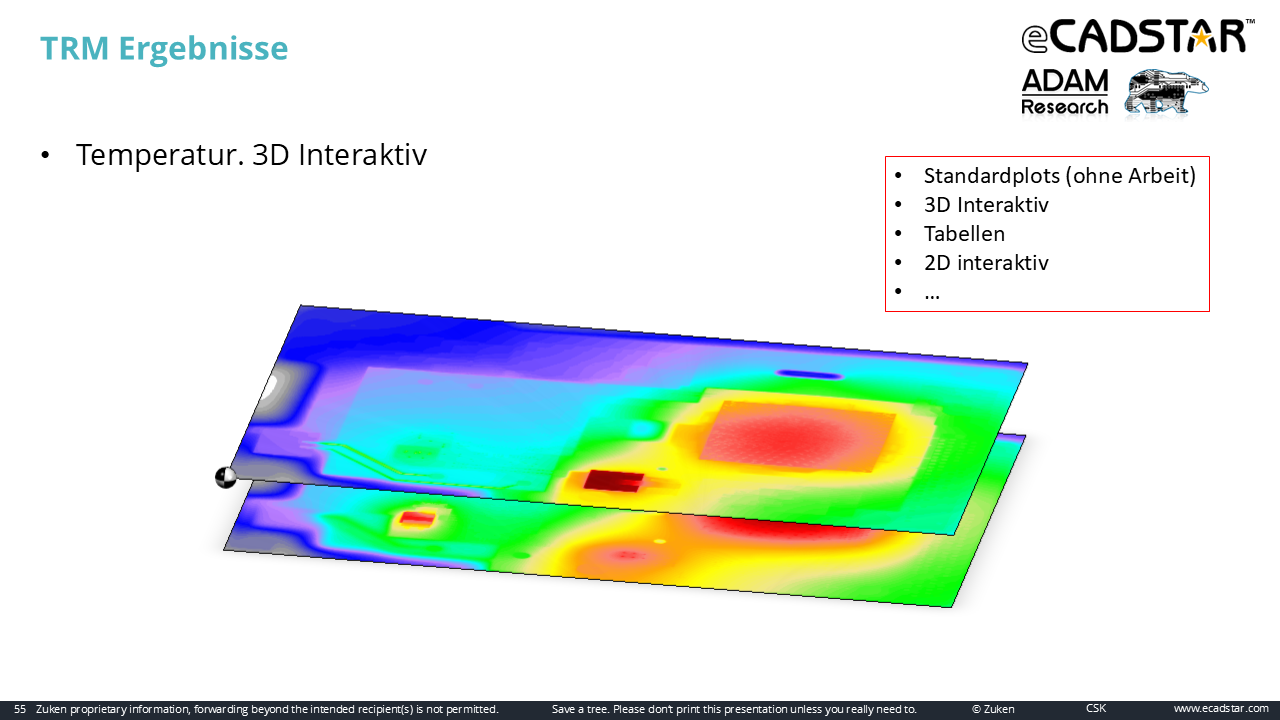
Task: Click the '© Zuken' footer text
Action: pos(993,709)
